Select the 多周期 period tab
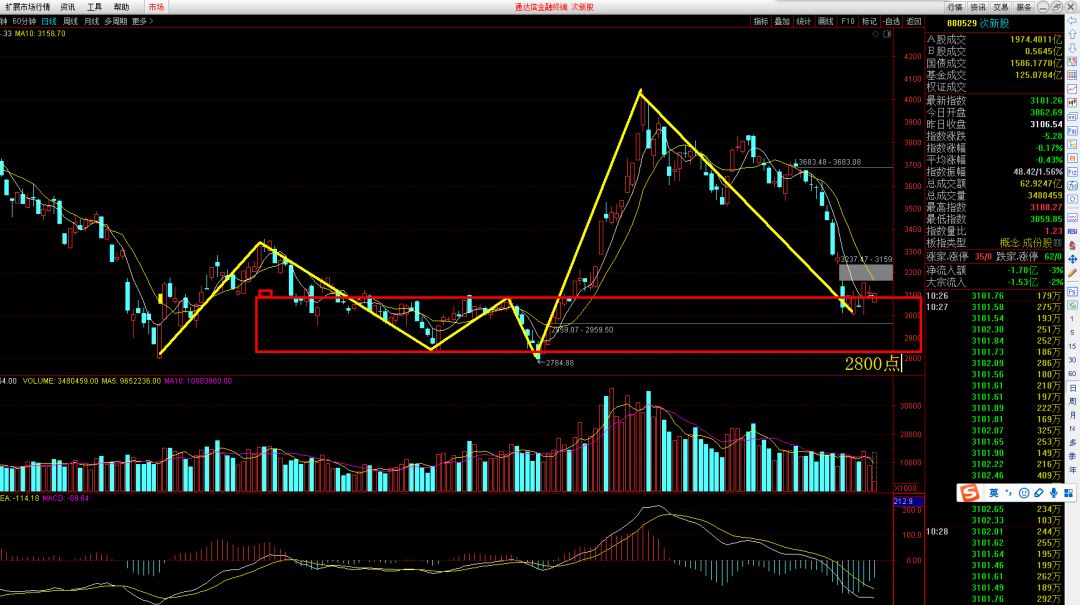1080x605 pixels. tap(116, 21)
